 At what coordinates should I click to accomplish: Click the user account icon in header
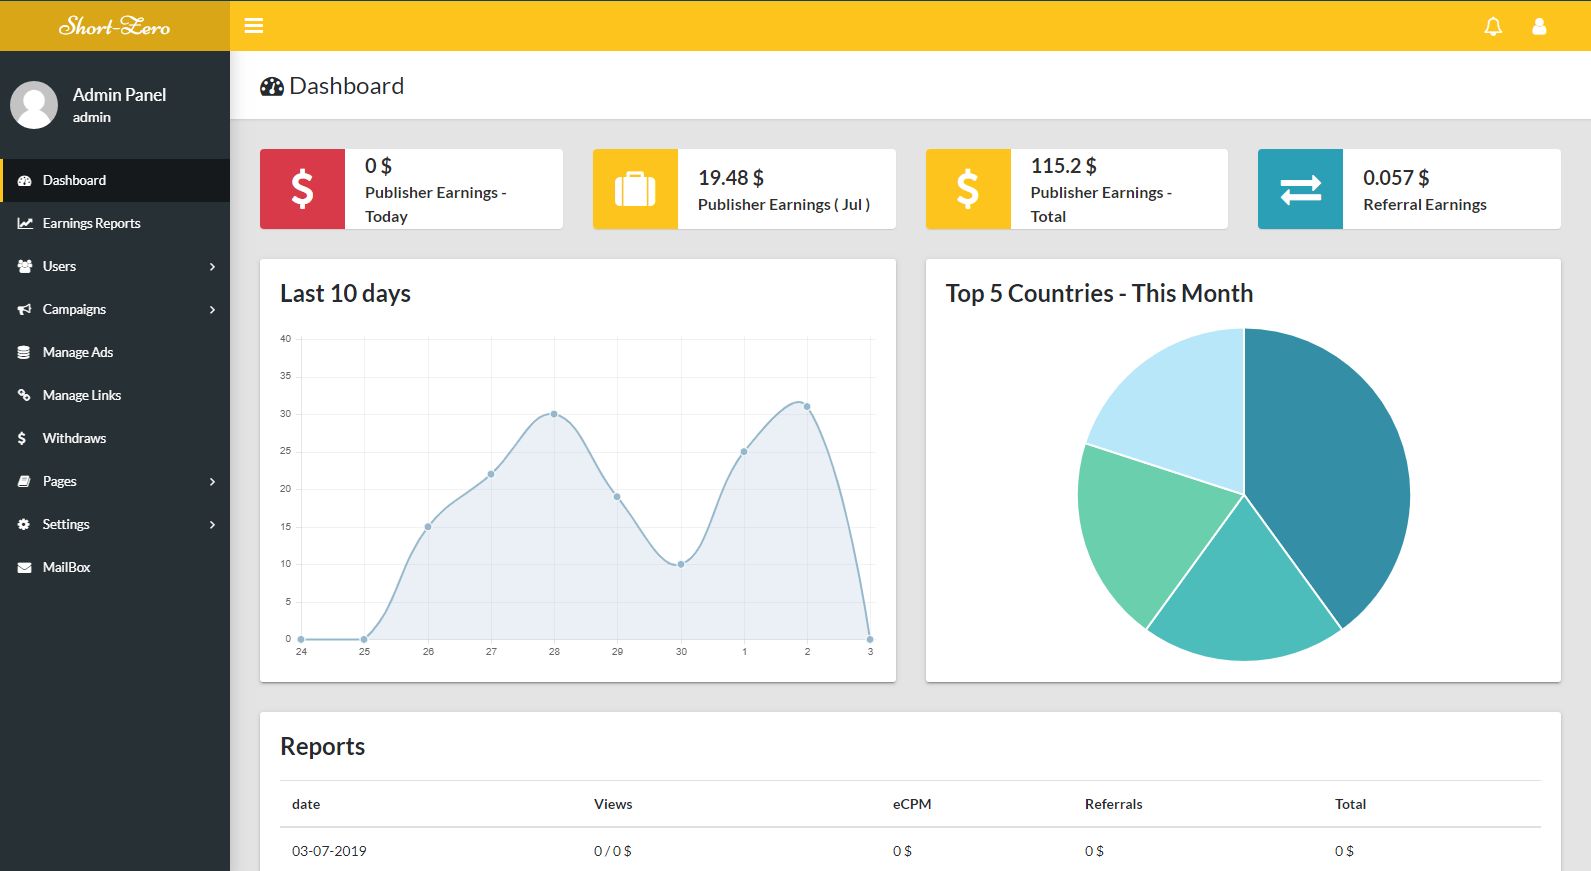[1539, 27]
